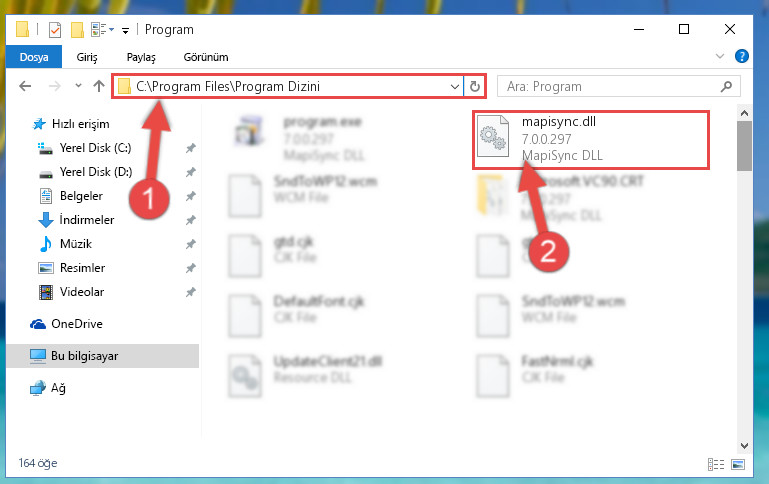Viewport: 769px width, 484px height.
Task: Click the Back navigation arrow
Action: (25, 86)
